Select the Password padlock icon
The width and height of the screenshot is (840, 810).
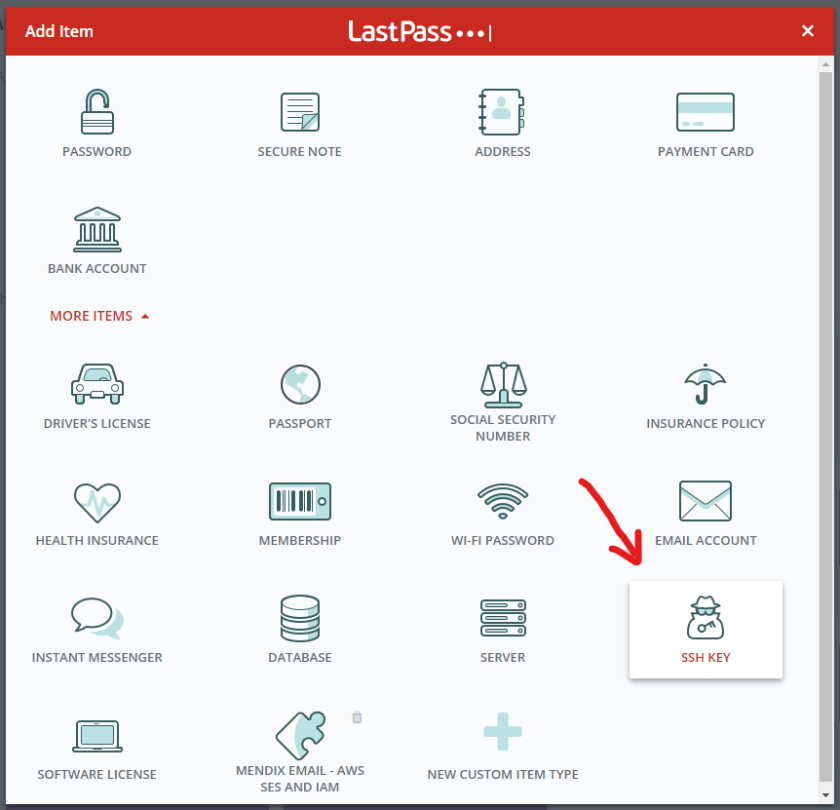97,113
